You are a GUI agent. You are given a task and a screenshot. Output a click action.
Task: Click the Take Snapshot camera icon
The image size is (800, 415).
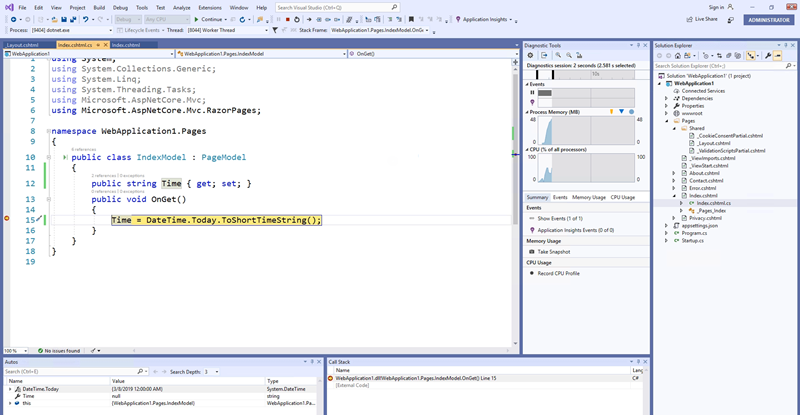[x=531, y=252]
